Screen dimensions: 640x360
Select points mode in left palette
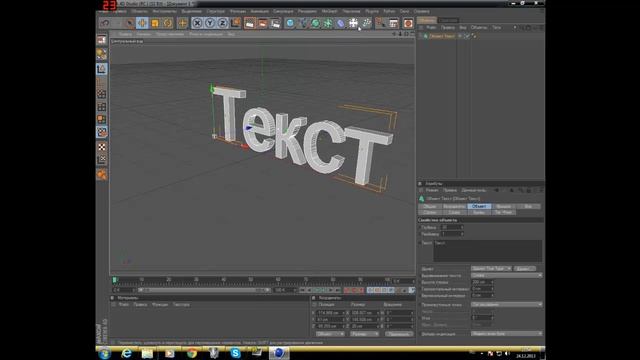pos(102,94)
